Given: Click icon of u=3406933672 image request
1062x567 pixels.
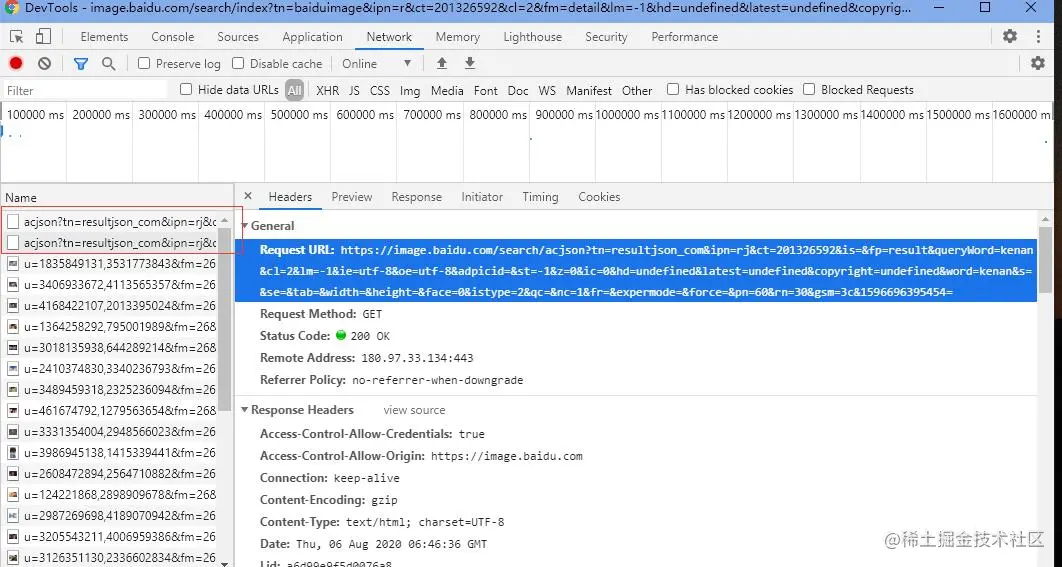Looking at the screenshot, I should pyautogui.click(x=13, y=285).
